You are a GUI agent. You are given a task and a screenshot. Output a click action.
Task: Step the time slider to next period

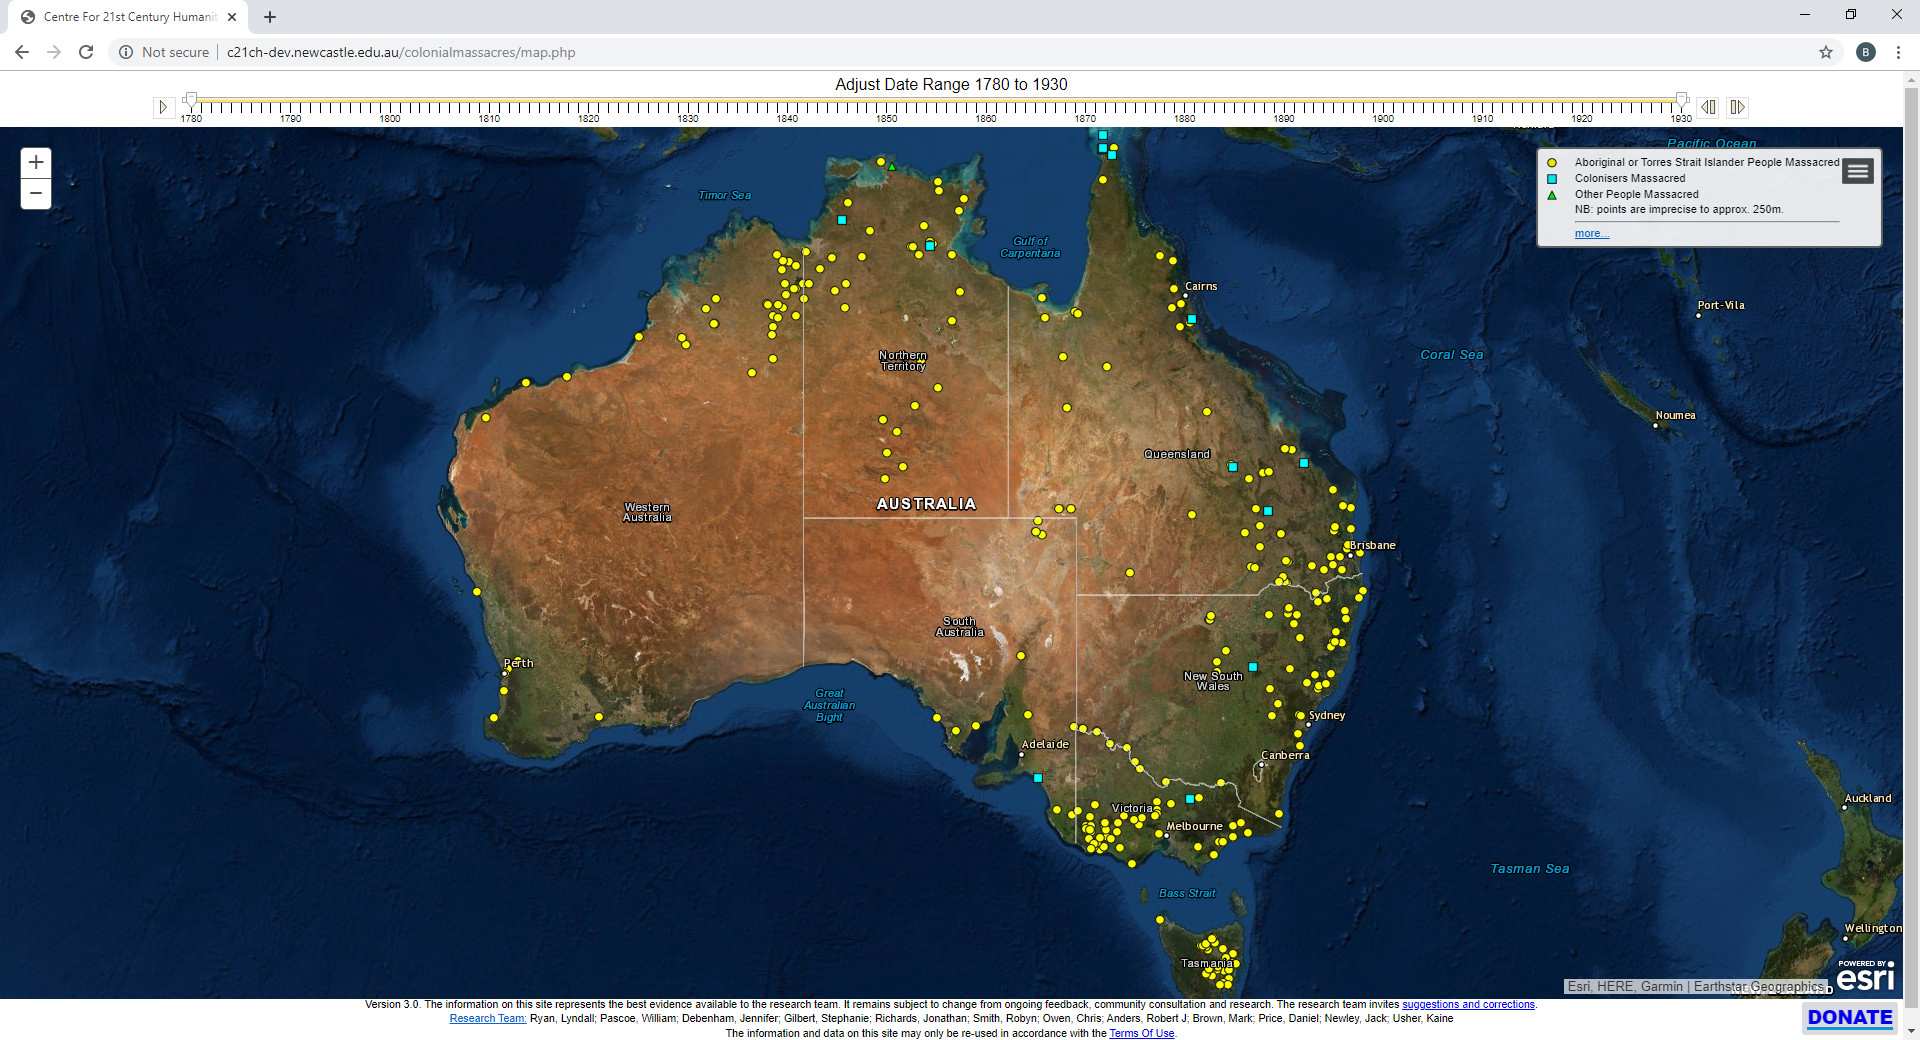tap(1737, 107)
